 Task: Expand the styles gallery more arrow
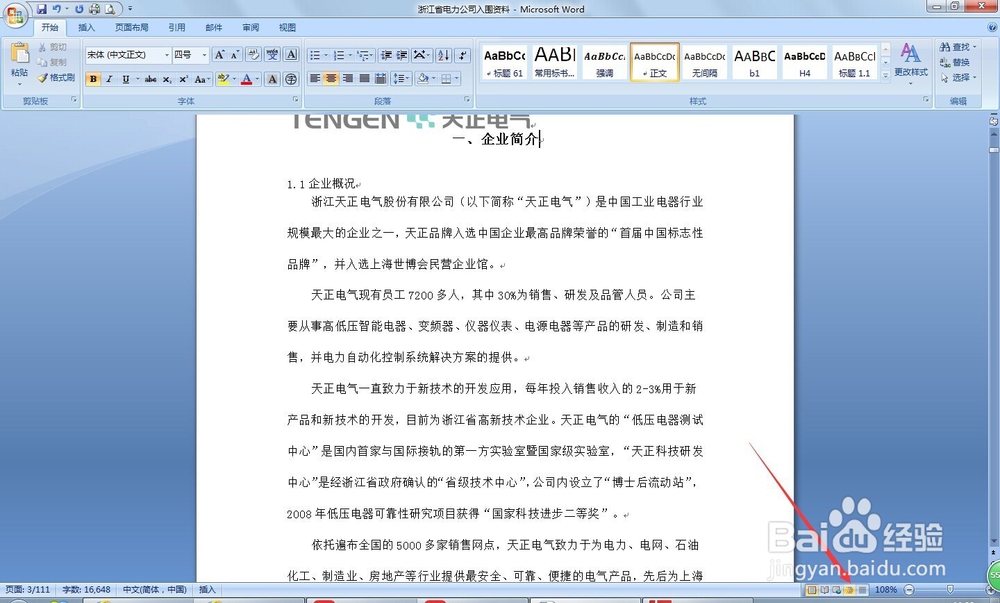point(885,75)
